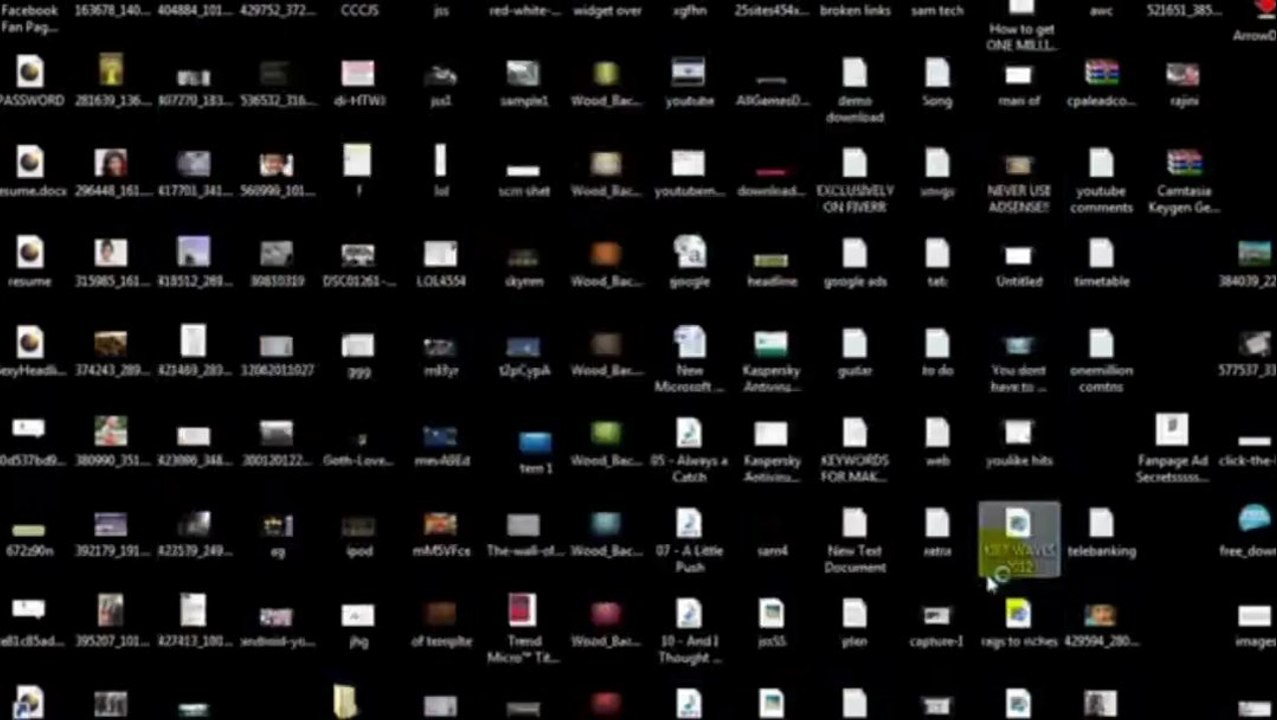Select the web text file

point(937,432)
